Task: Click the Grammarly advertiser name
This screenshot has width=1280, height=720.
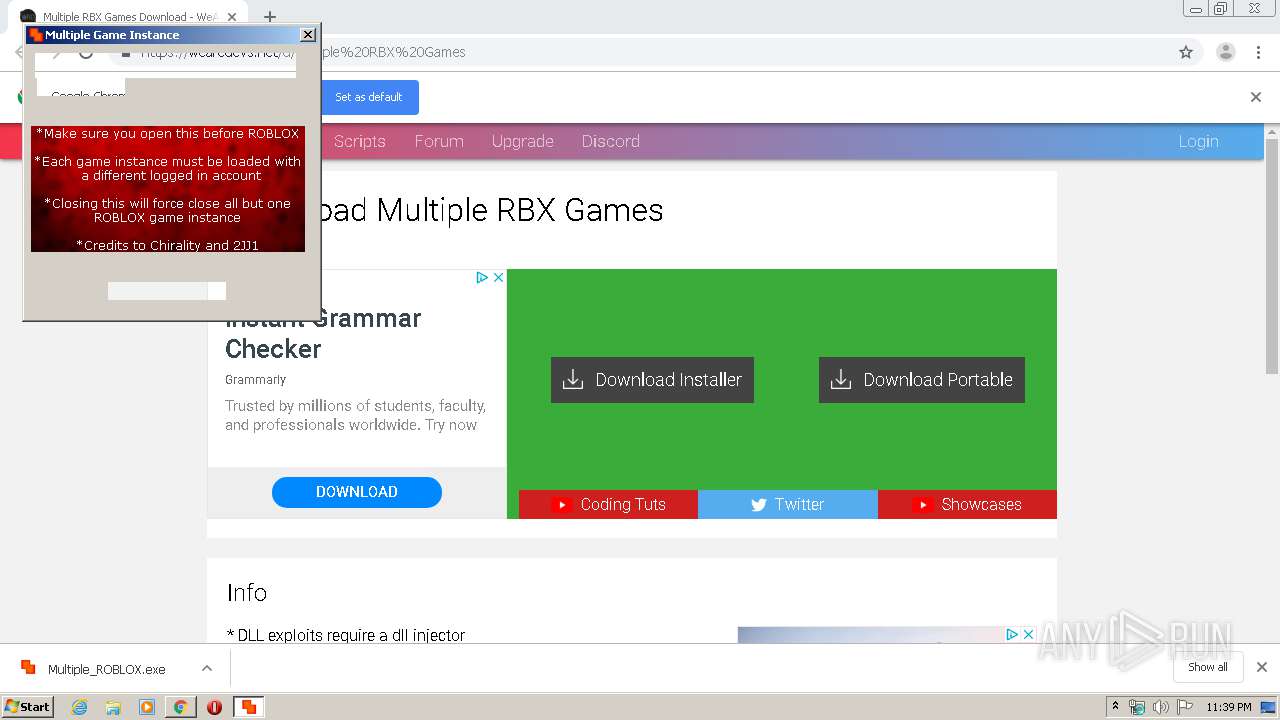Action: tap(255, 380)
